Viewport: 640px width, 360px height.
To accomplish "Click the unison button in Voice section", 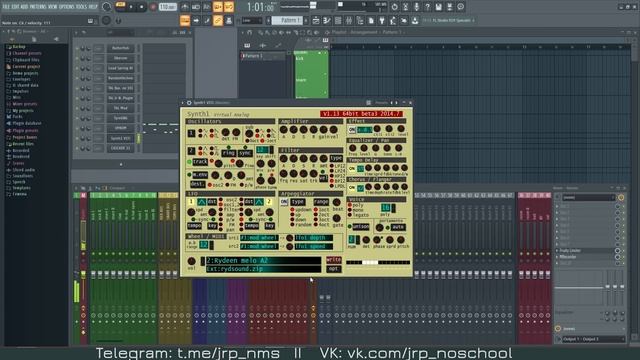I will click(360, 227).
